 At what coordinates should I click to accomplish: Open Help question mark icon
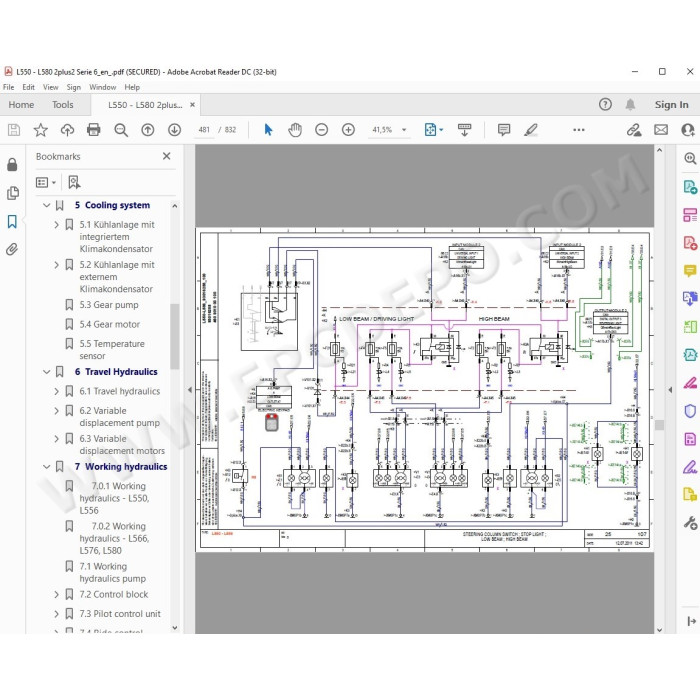tap(605, 104)
